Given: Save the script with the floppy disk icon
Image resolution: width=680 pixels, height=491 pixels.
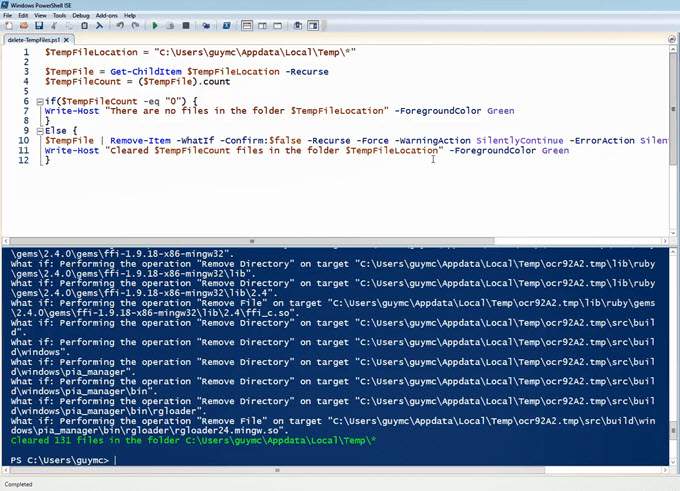Looking at the screenshot, I should 39,26.
